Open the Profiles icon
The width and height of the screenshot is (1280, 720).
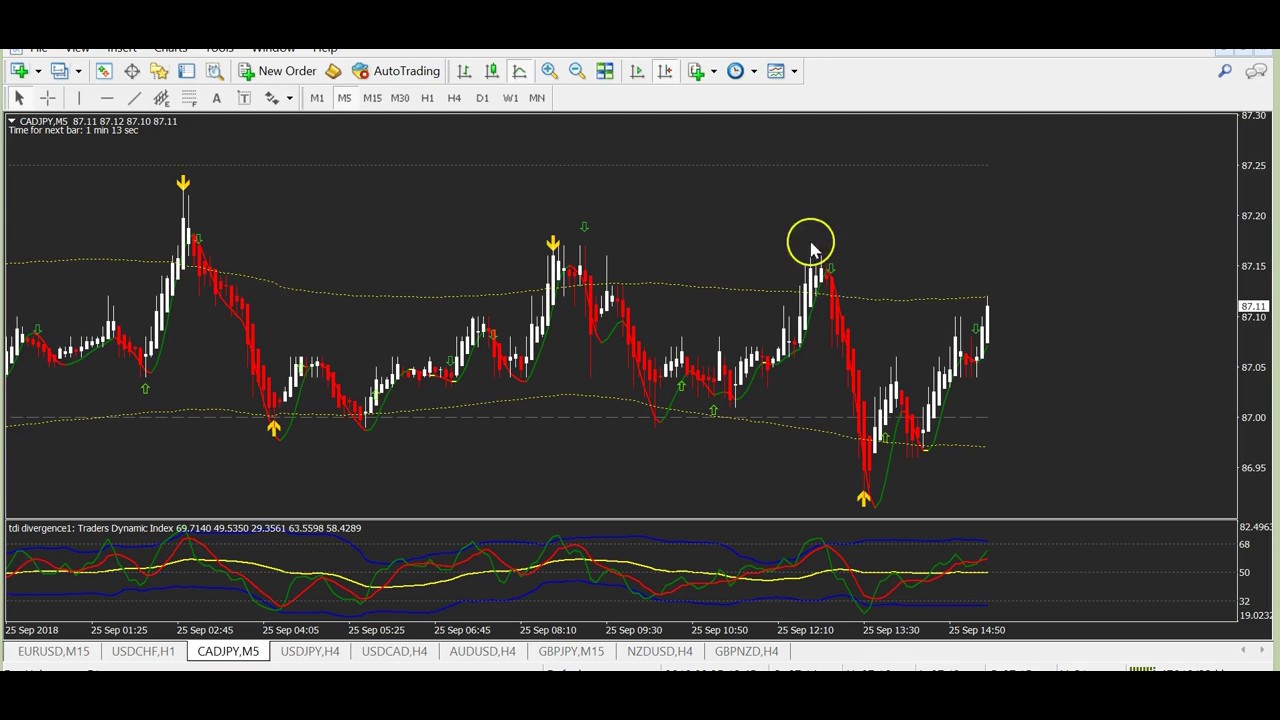pos(60,71)
